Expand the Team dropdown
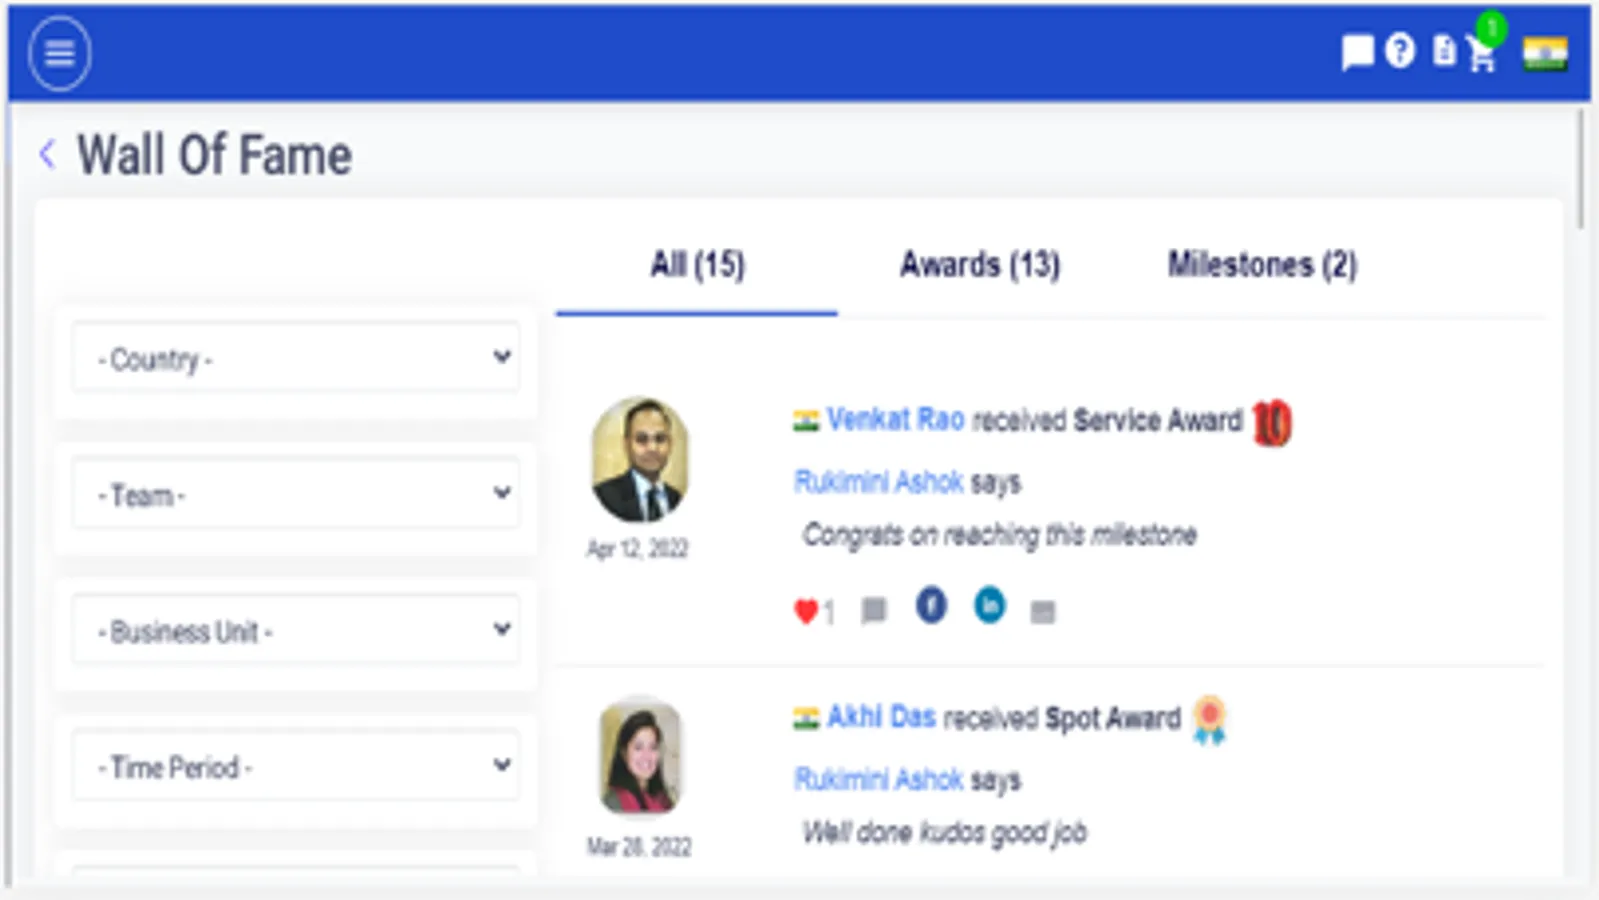This screenshot has width=1599, height=900. pos(296,494)
